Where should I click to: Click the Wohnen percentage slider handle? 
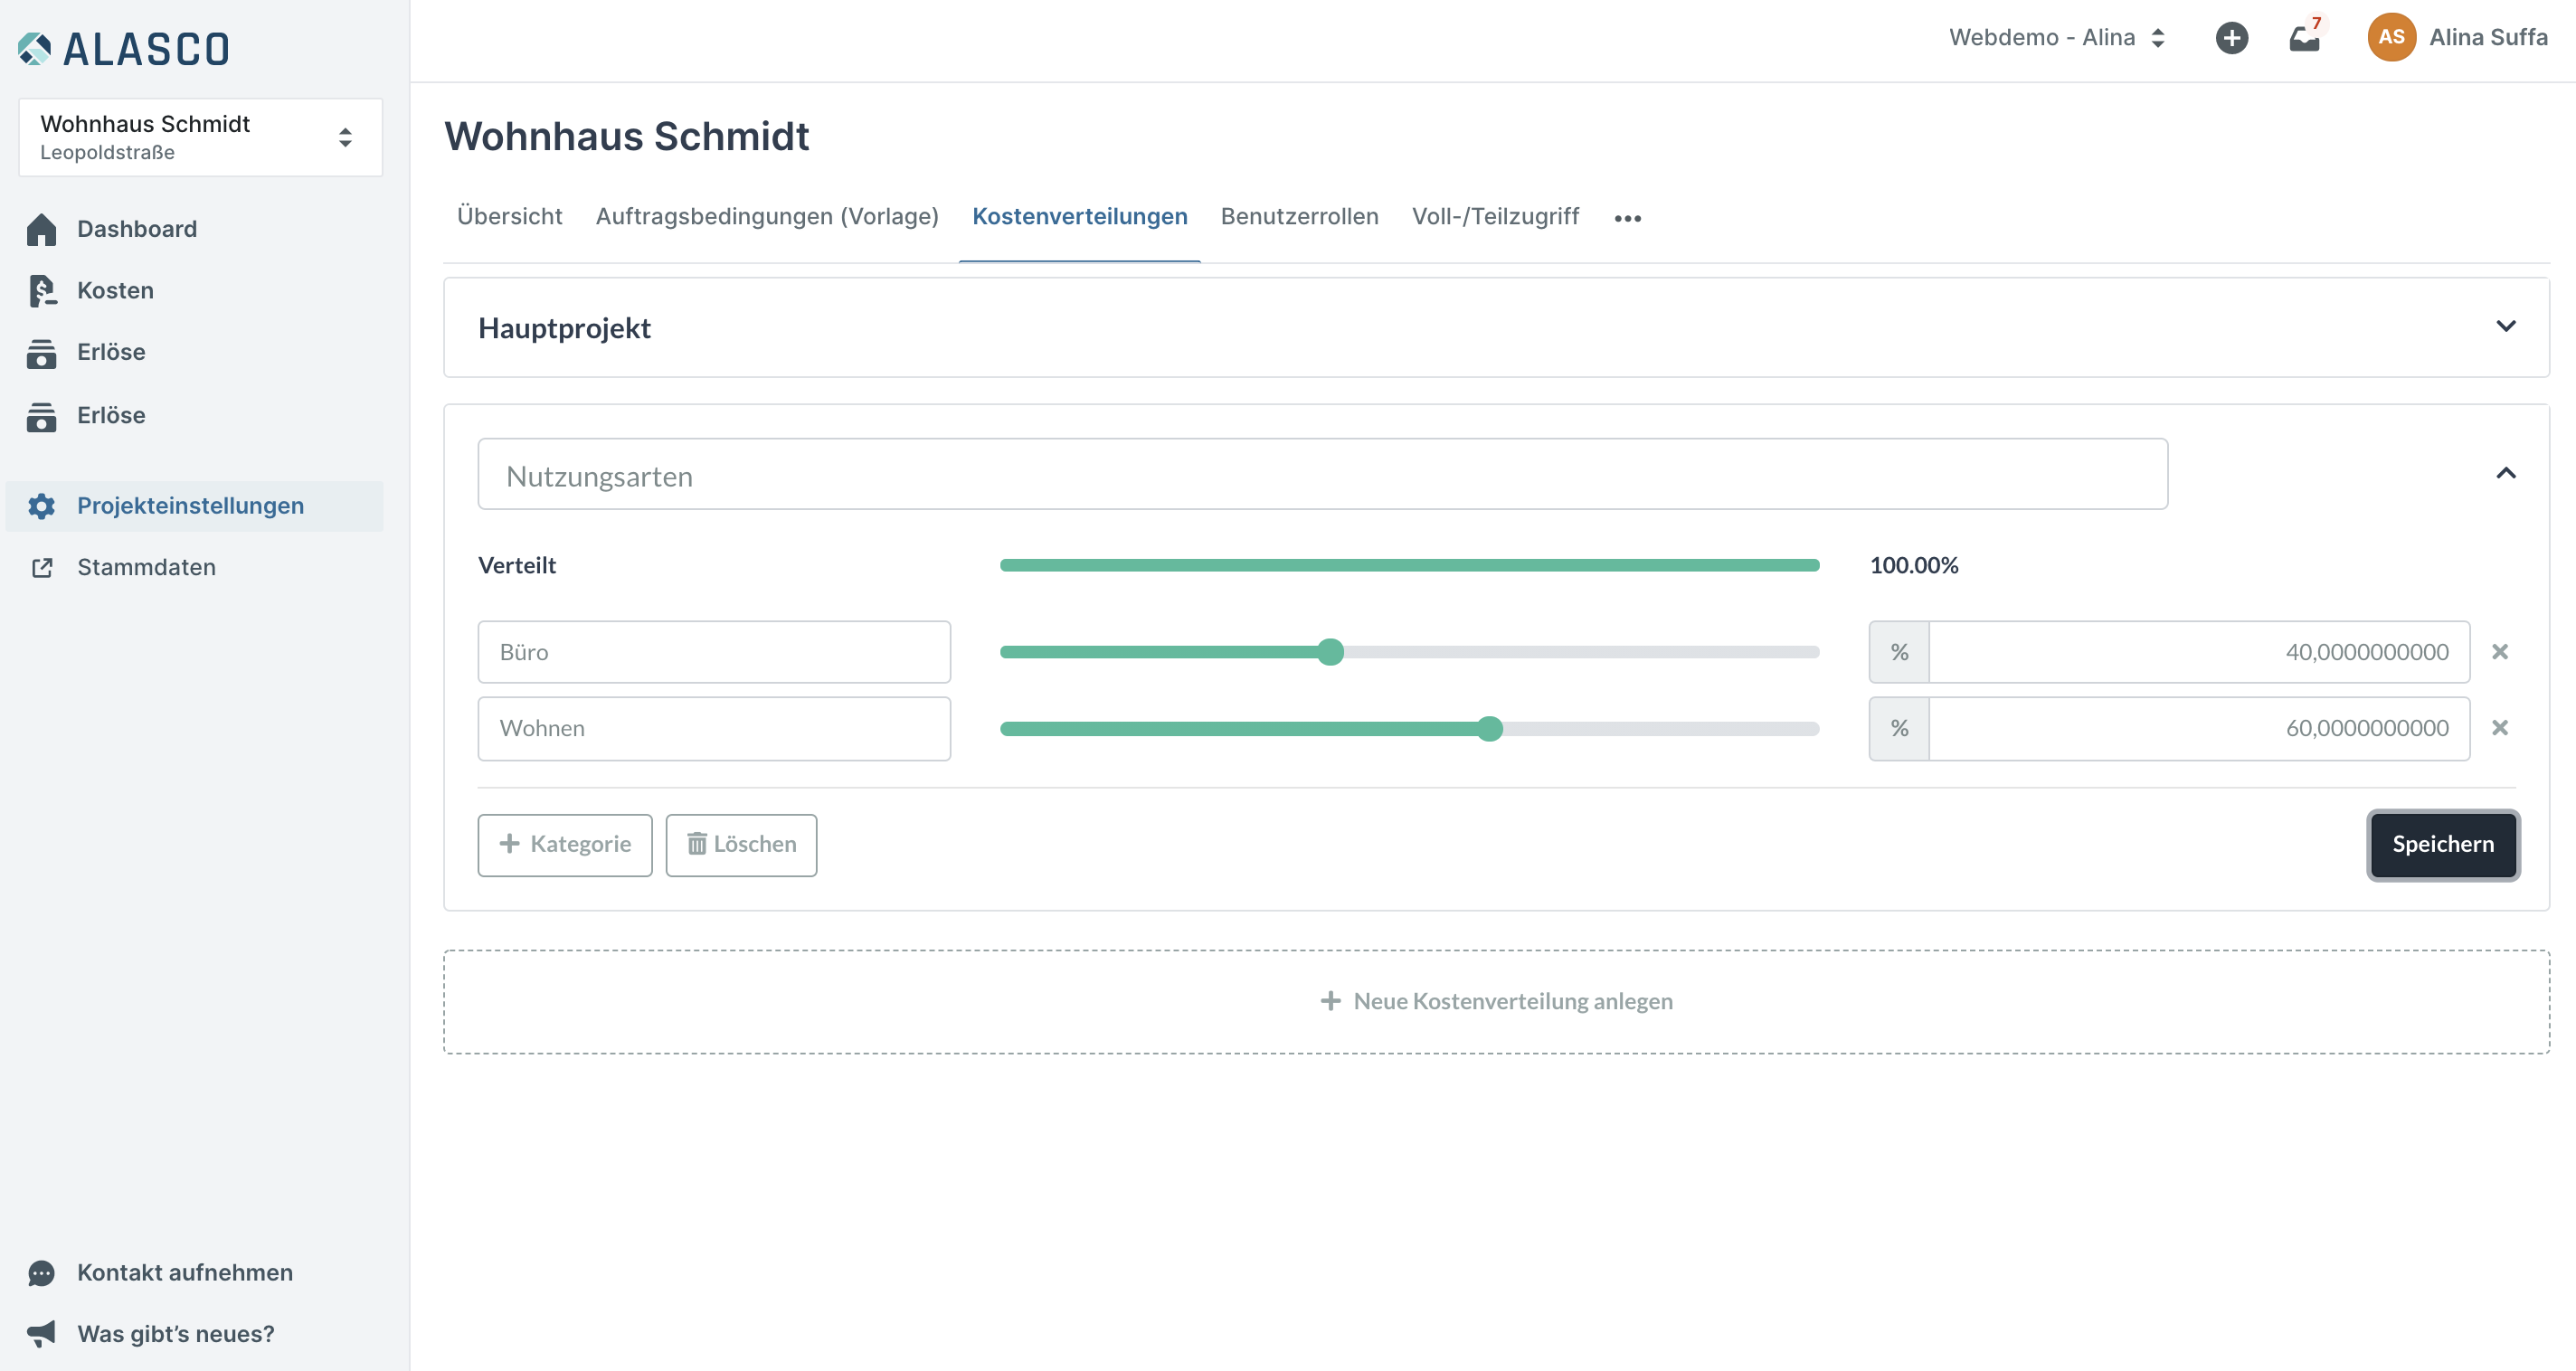1490,728
